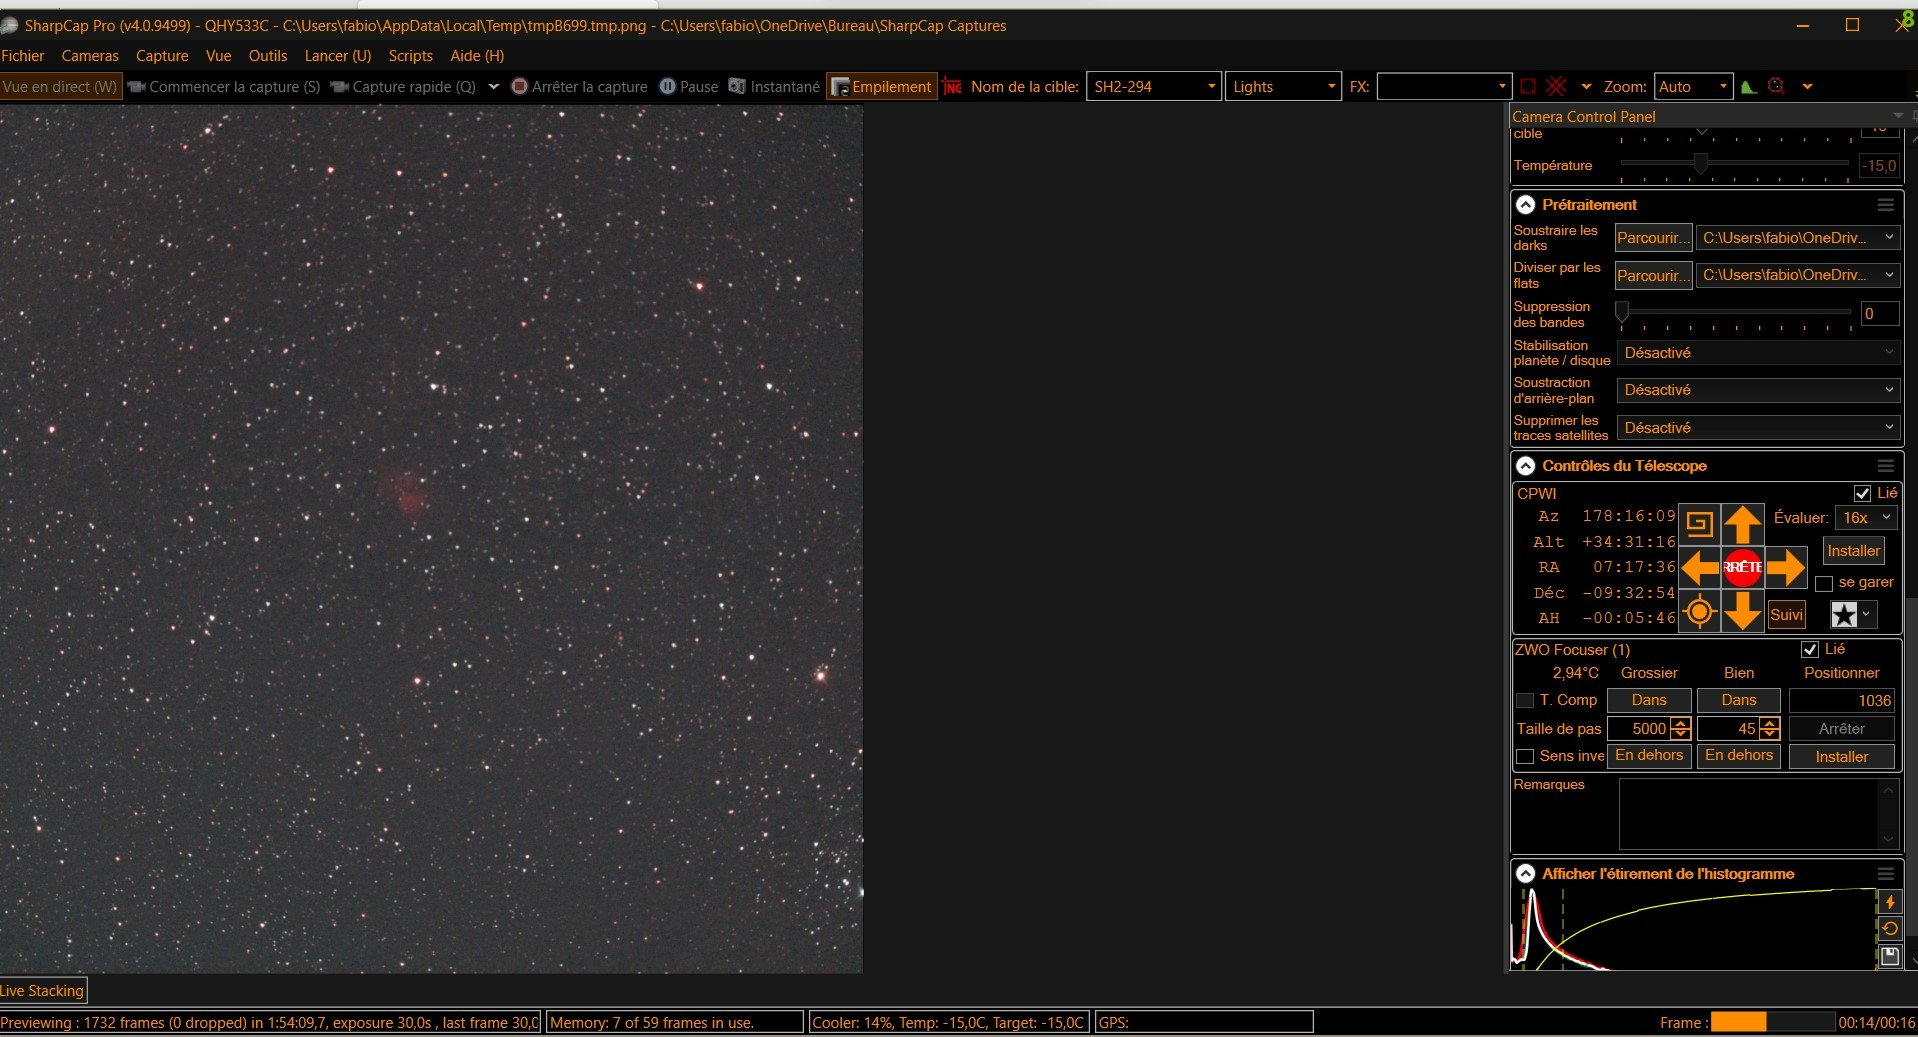The width and height of the screenshot is (1918, 1037).
Task: Stop telescope motion with the red stop button
Action: tap(1742, 567)
